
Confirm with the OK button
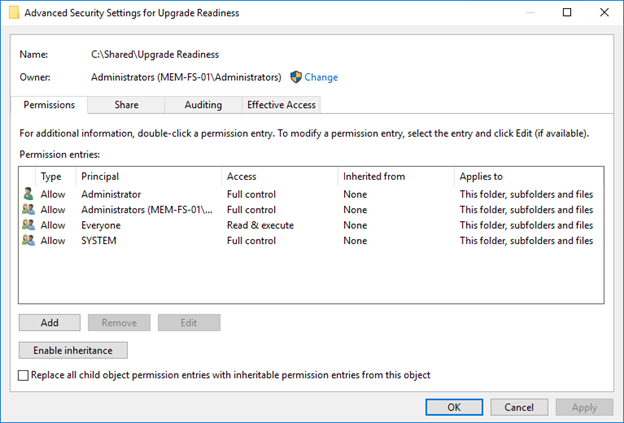(x=454, y=407)
